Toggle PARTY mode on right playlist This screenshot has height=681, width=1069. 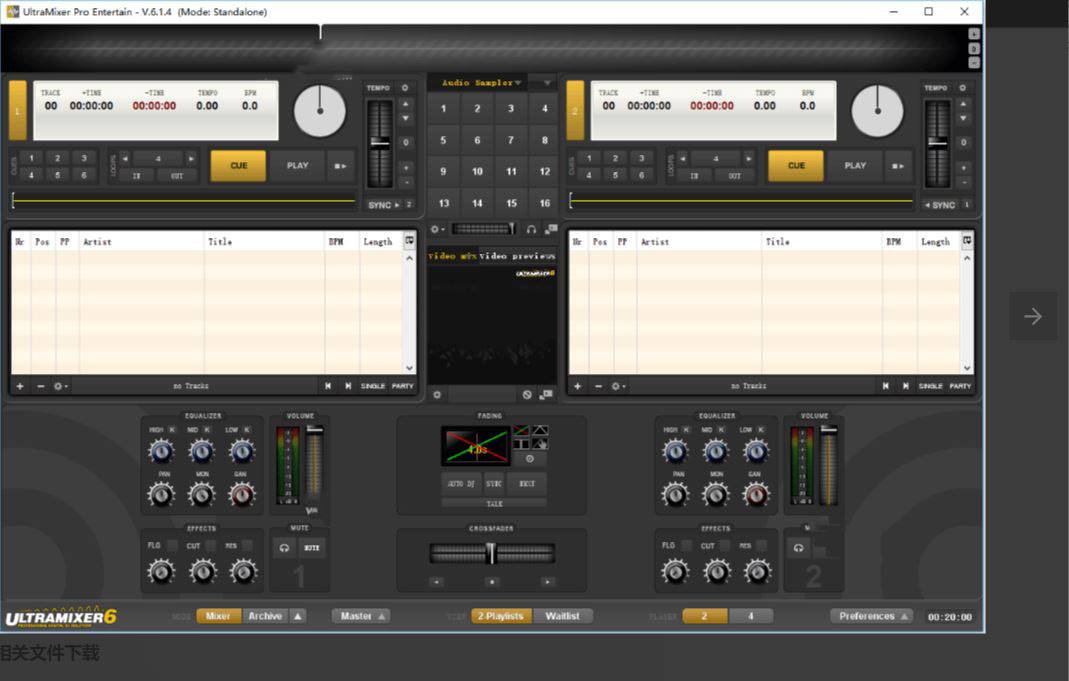click(x=960, y=387)
